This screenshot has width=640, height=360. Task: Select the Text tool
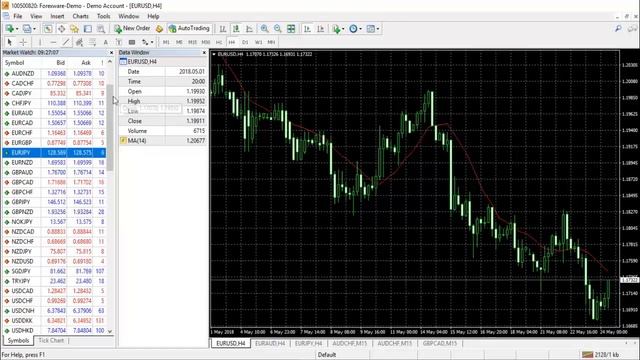[106, 42]
